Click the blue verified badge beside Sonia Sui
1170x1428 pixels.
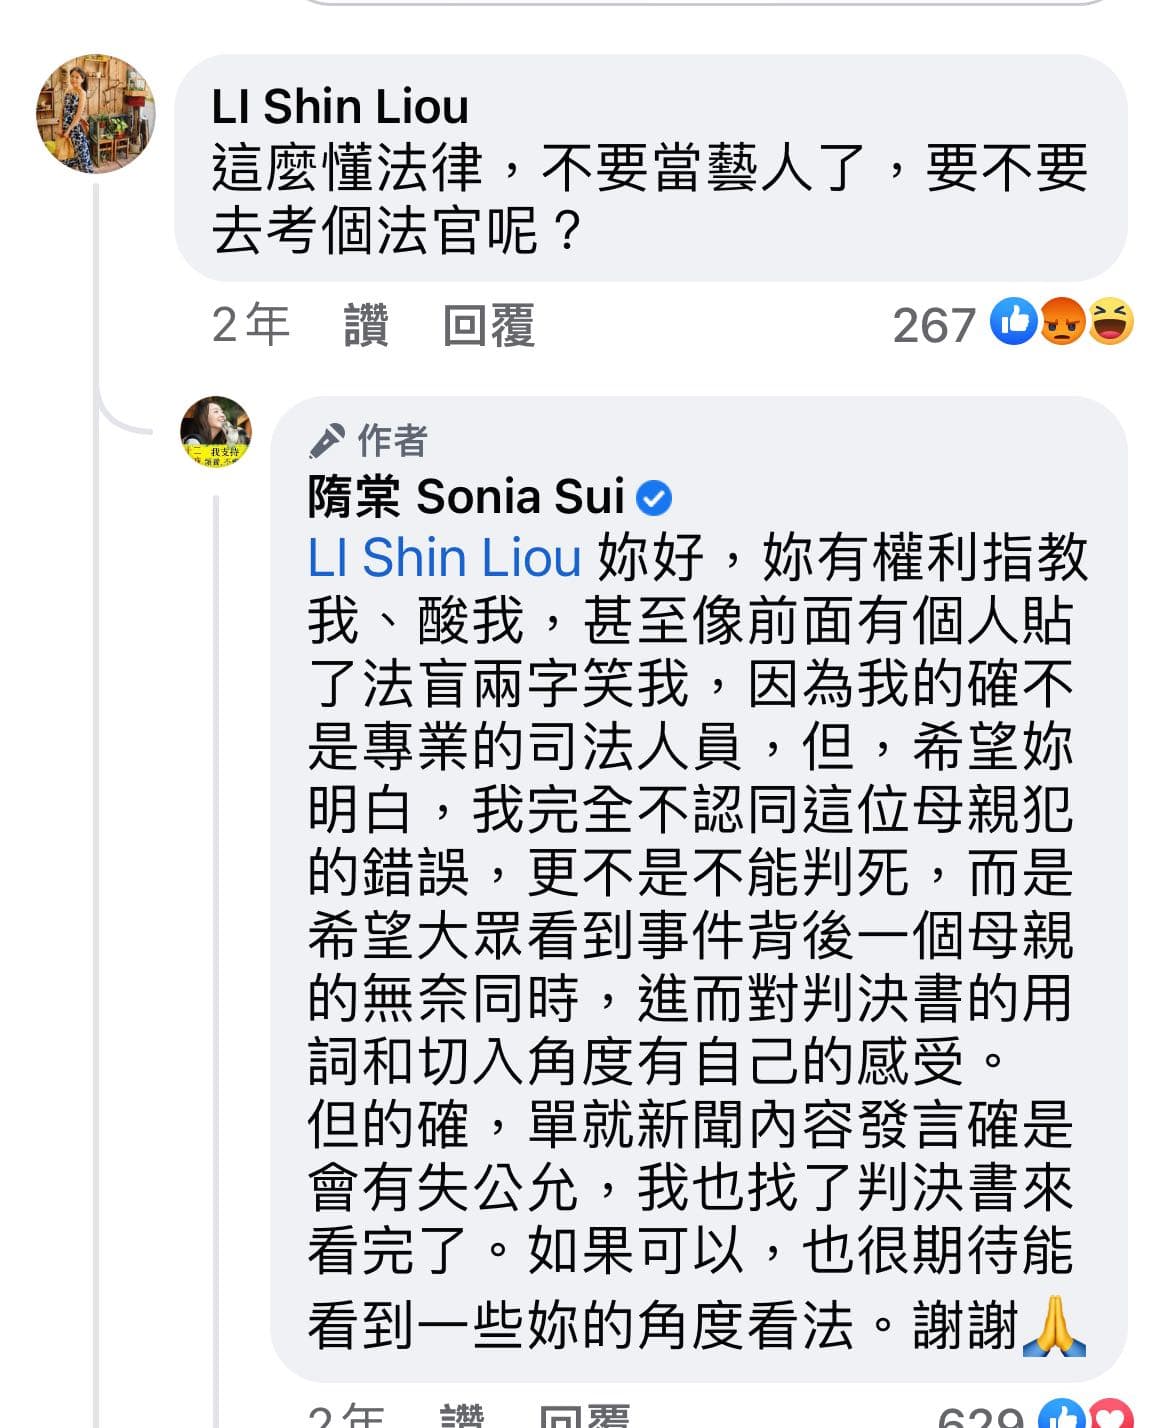(654, 497)
